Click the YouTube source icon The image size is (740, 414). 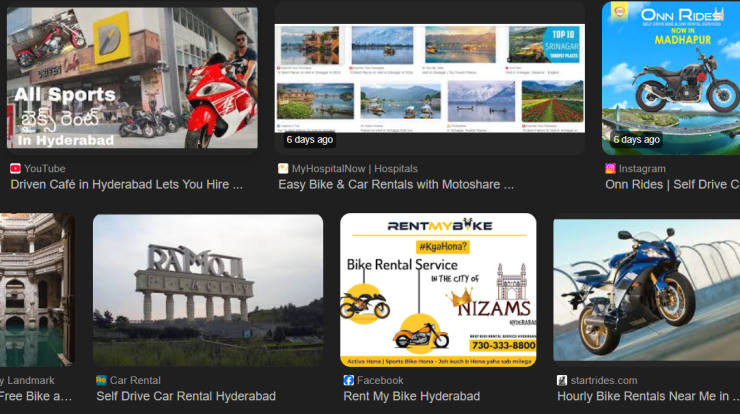click(x=15, y=169)
